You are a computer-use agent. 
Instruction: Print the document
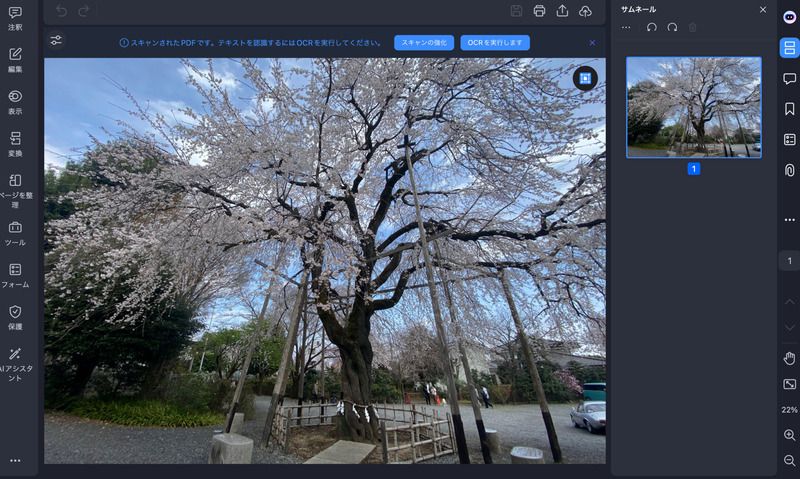click(x=539, y=11)
